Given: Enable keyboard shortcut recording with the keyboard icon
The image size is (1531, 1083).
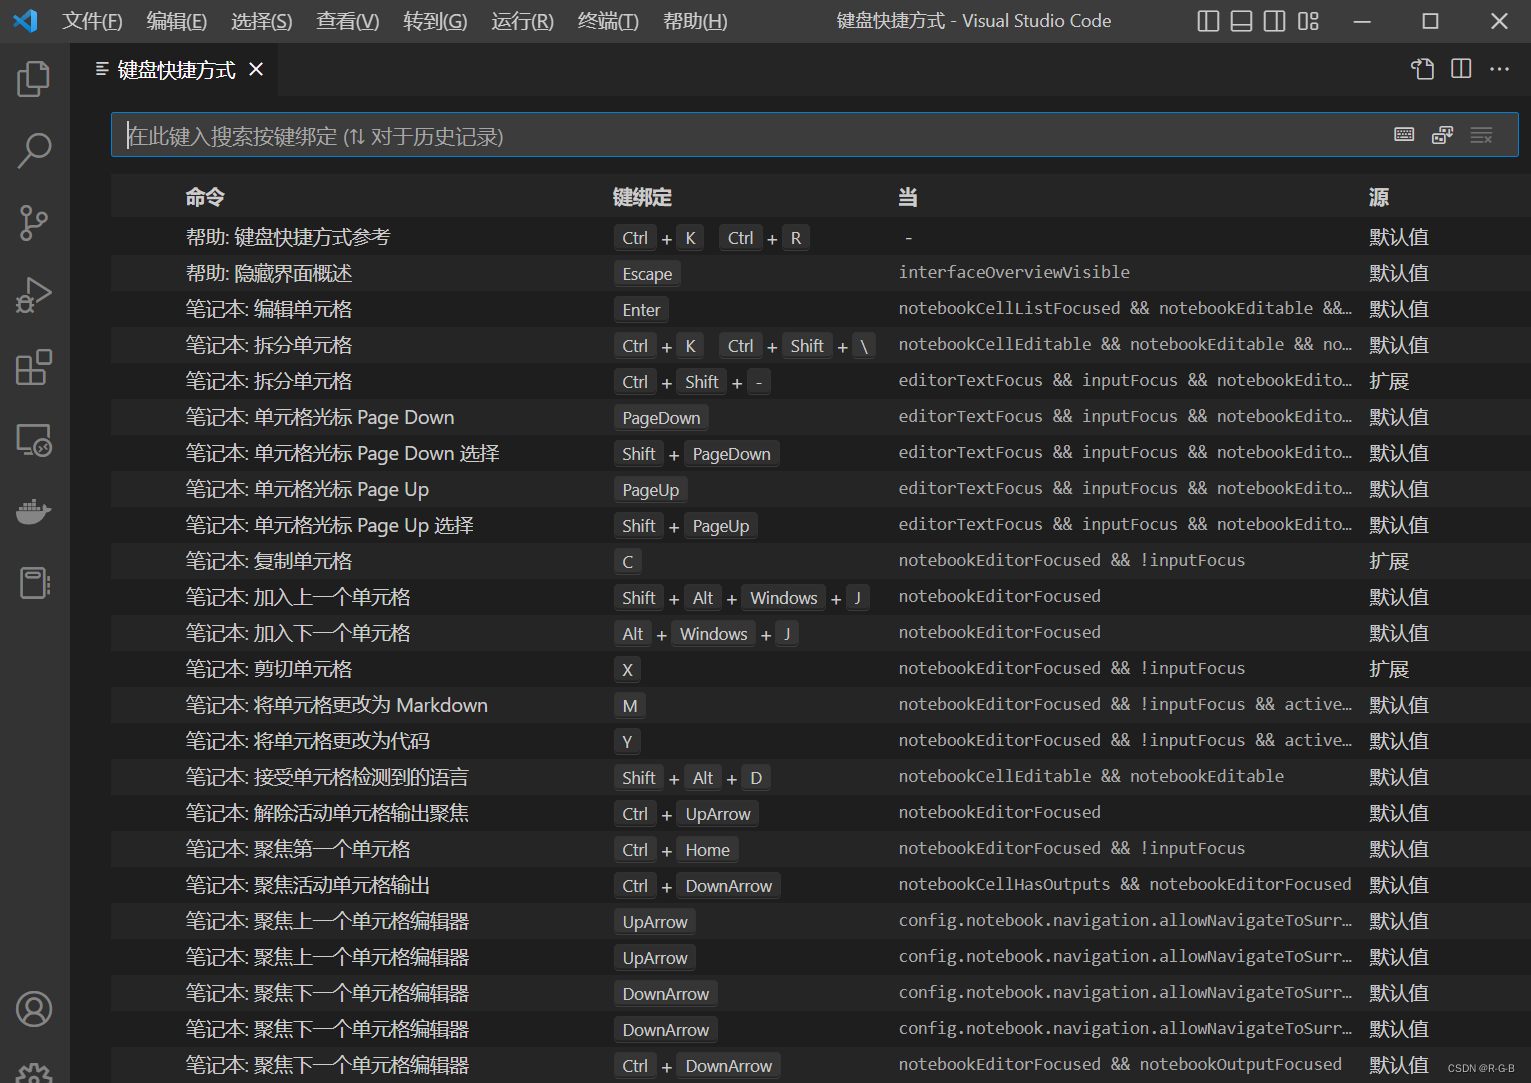Looking at the screenshot, I should pyautogui.click(x=1404, y=134).
